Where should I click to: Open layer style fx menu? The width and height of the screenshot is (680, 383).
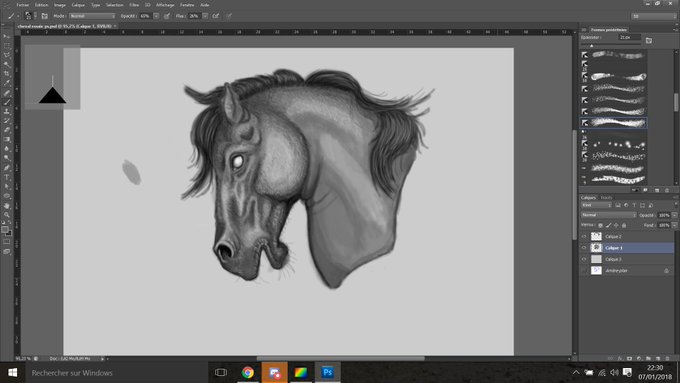click(620, 358)
